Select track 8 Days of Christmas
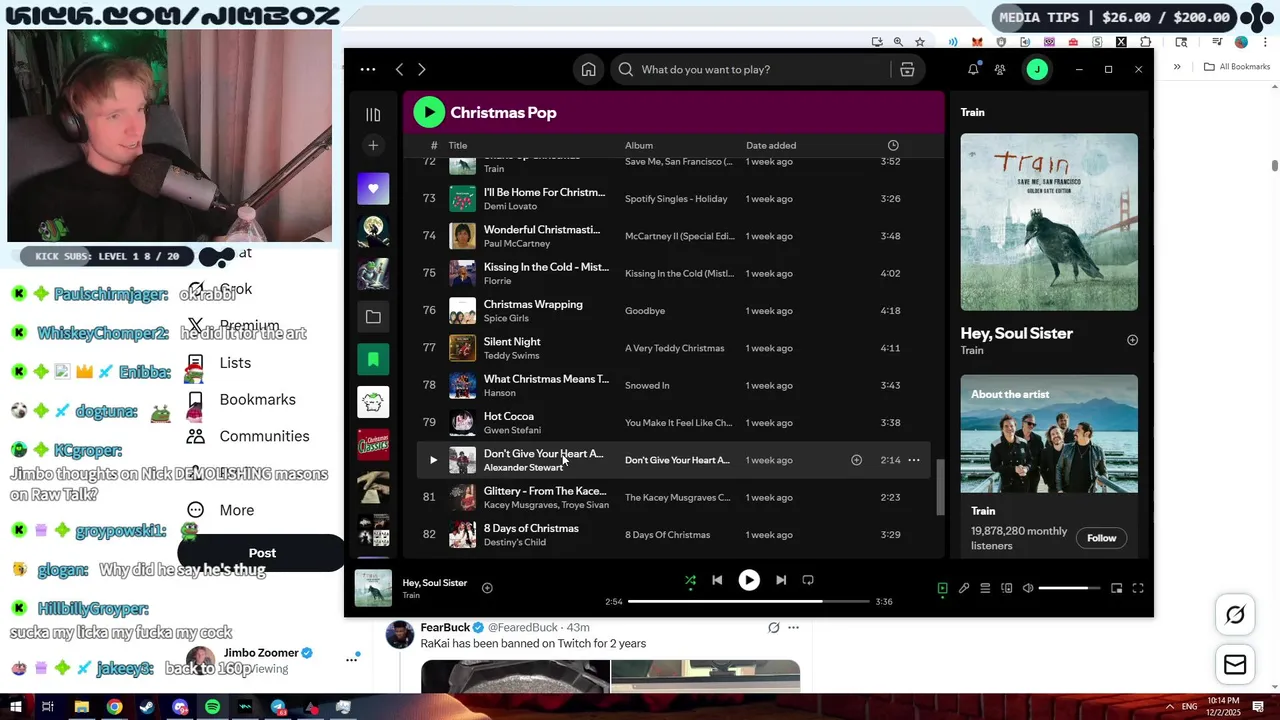 click(x=673, y=535)
